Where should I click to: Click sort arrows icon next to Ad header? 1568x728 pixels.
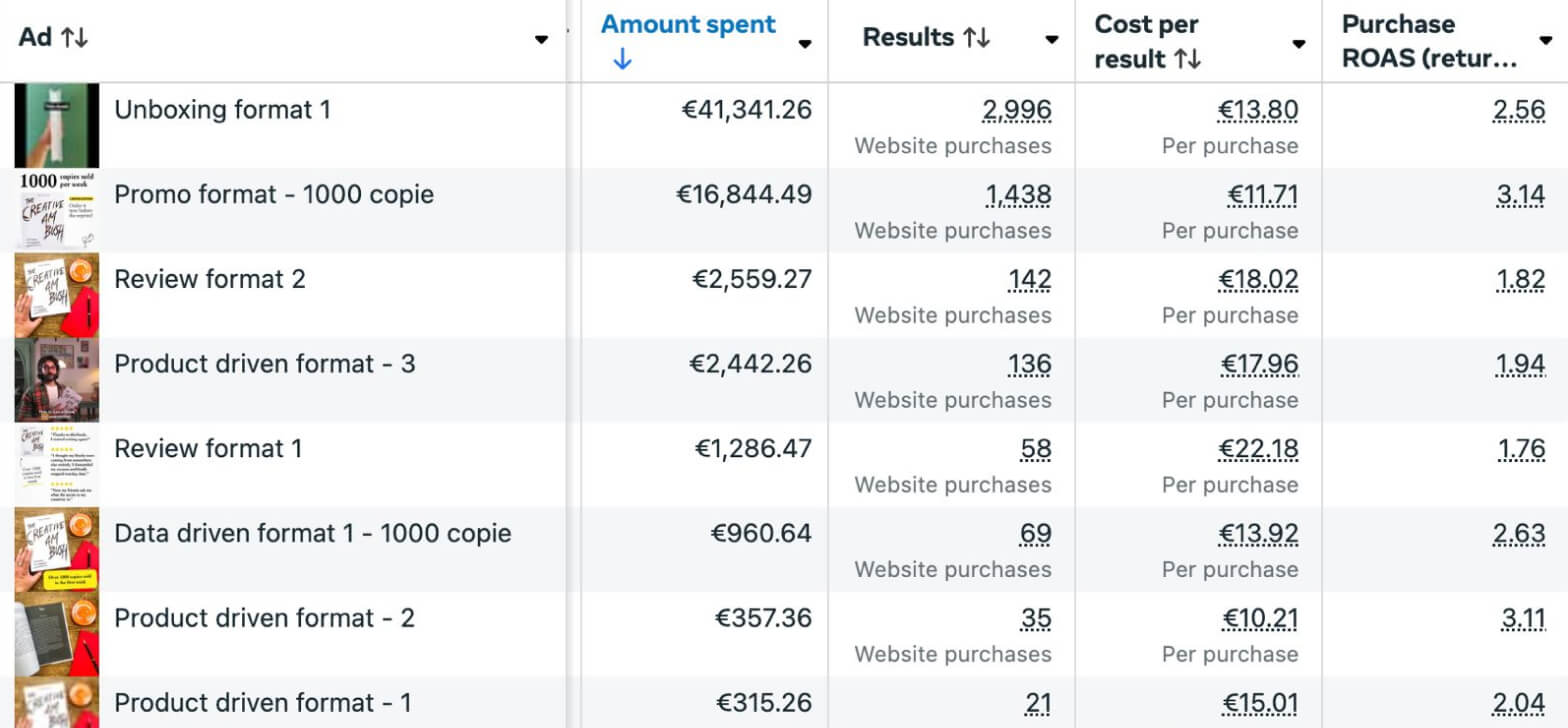(75, 39)
